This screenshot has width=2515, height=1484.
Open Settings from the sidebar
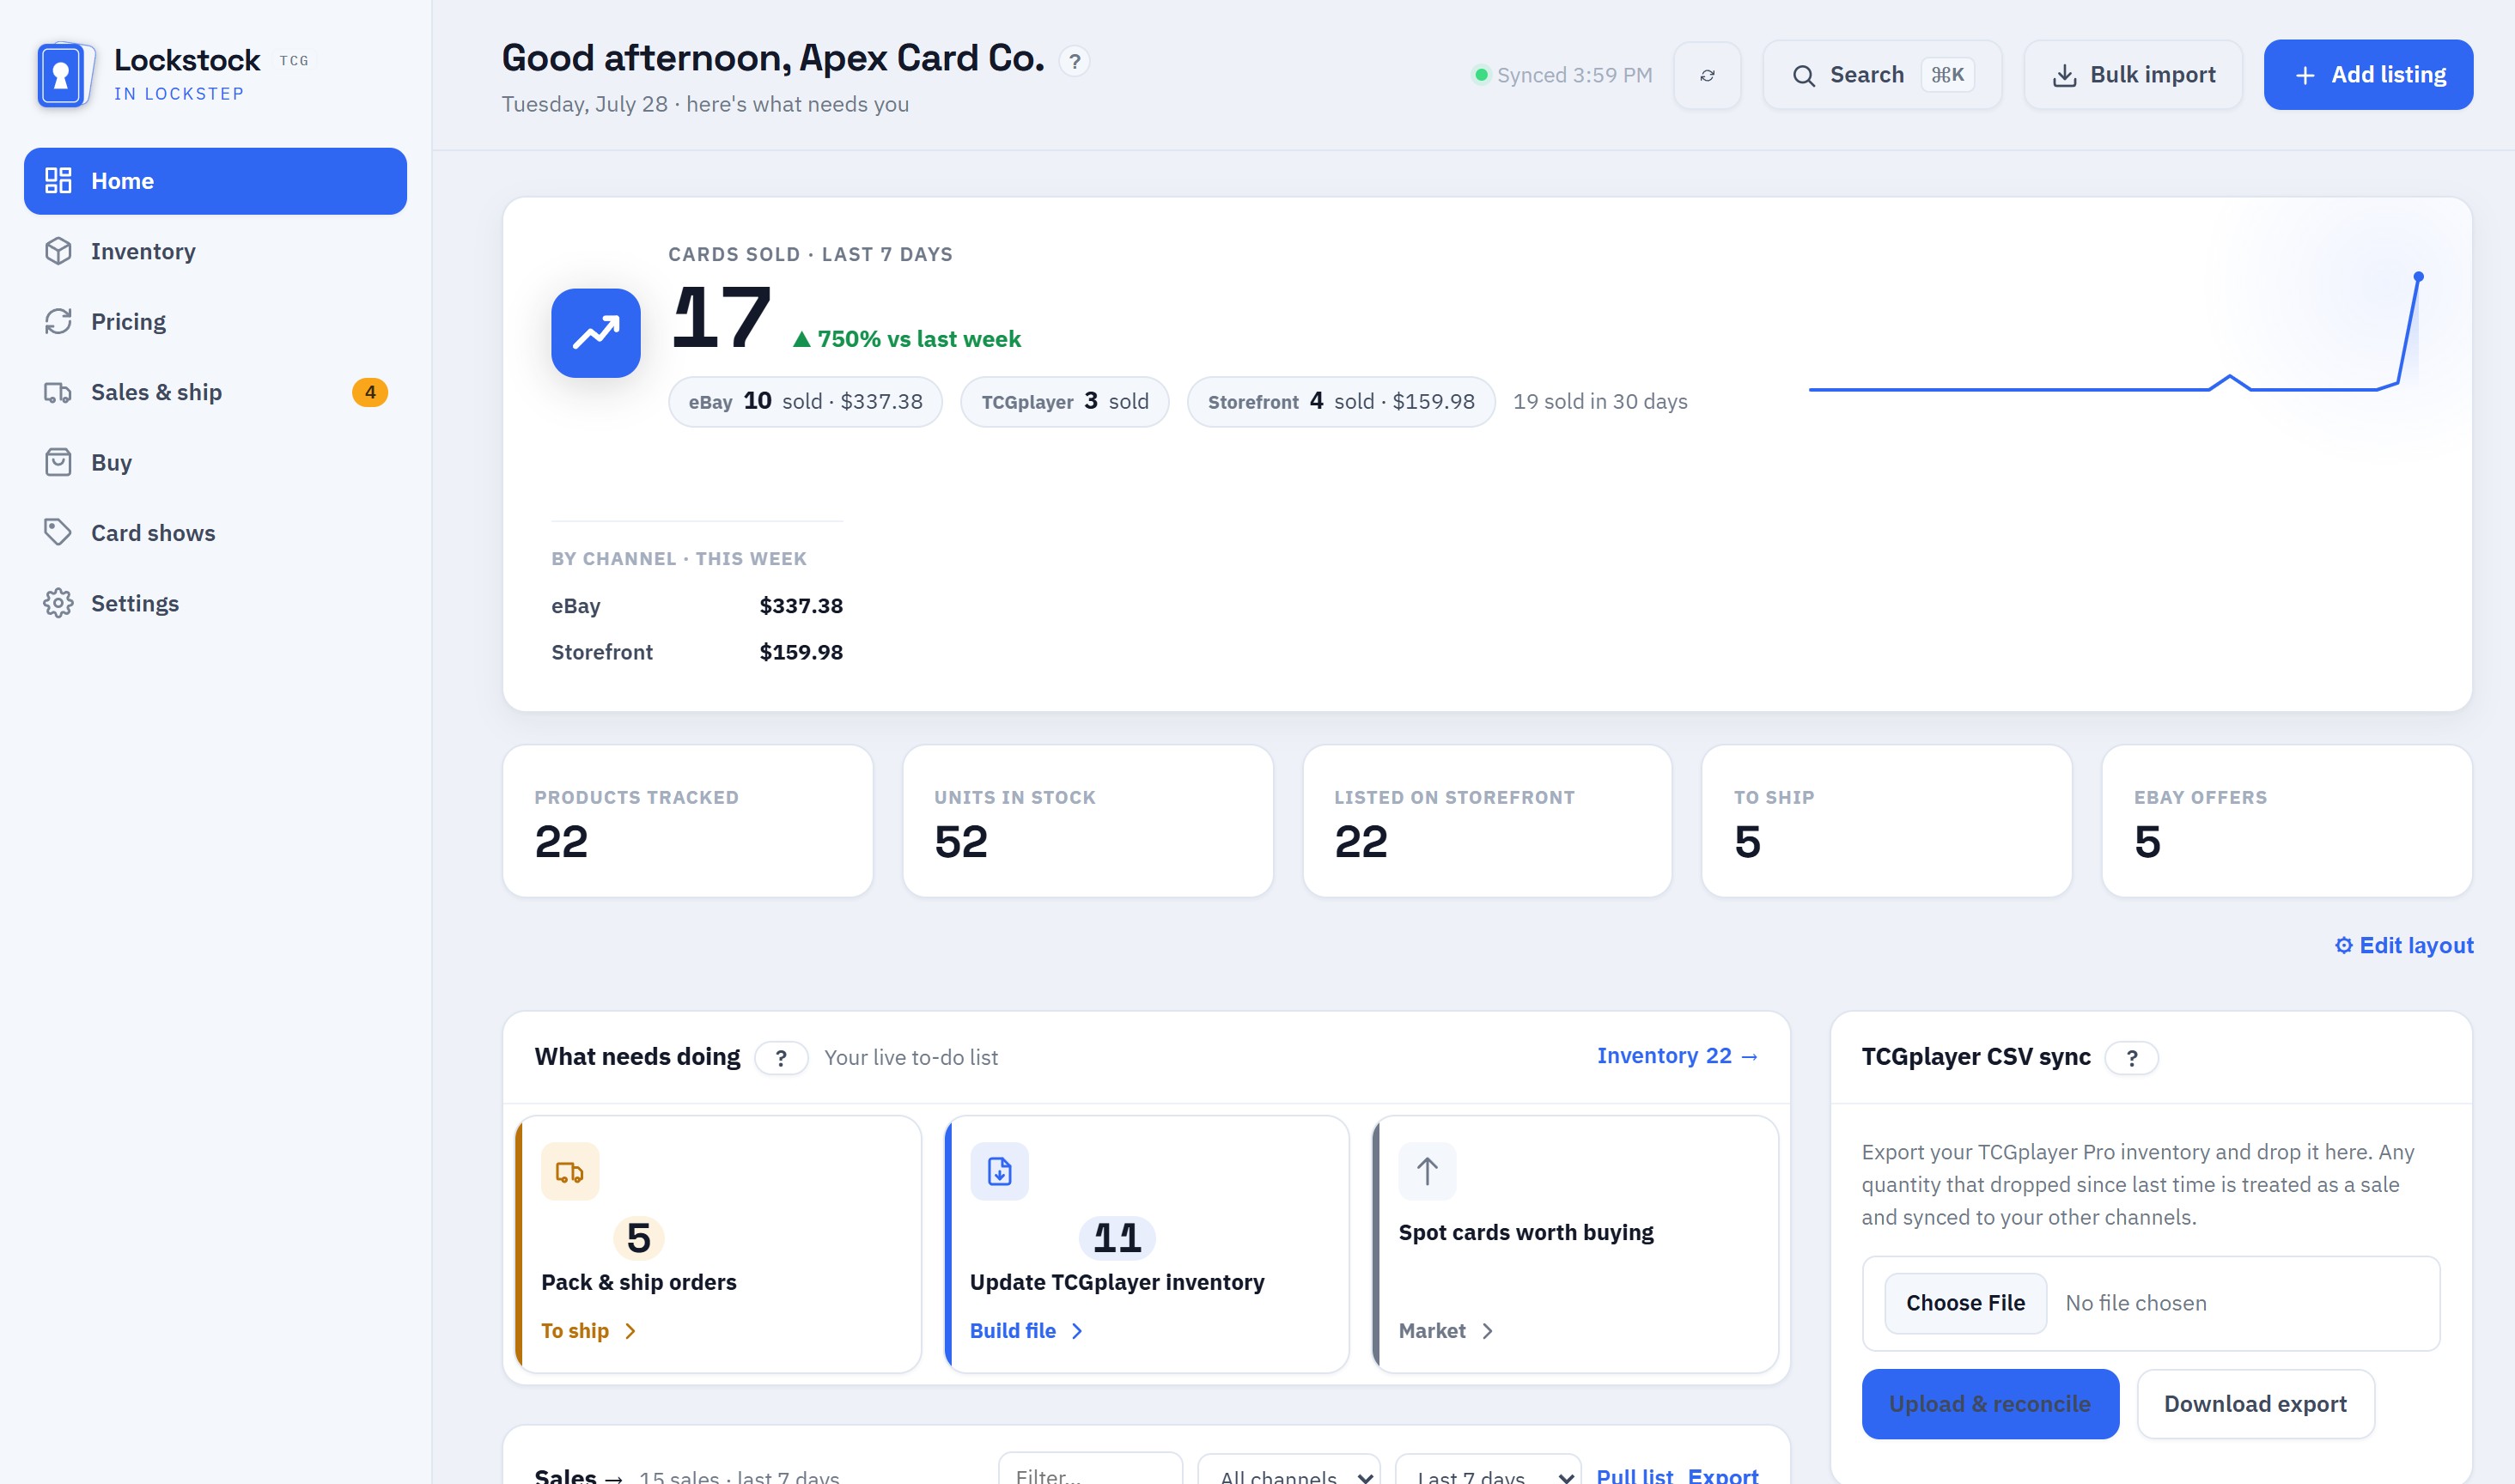coord(215,604)
